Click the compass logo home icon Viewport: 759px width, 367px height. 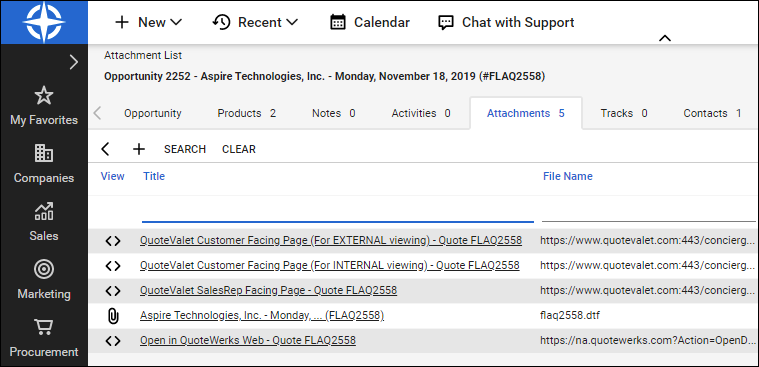[x=44, y=22]
